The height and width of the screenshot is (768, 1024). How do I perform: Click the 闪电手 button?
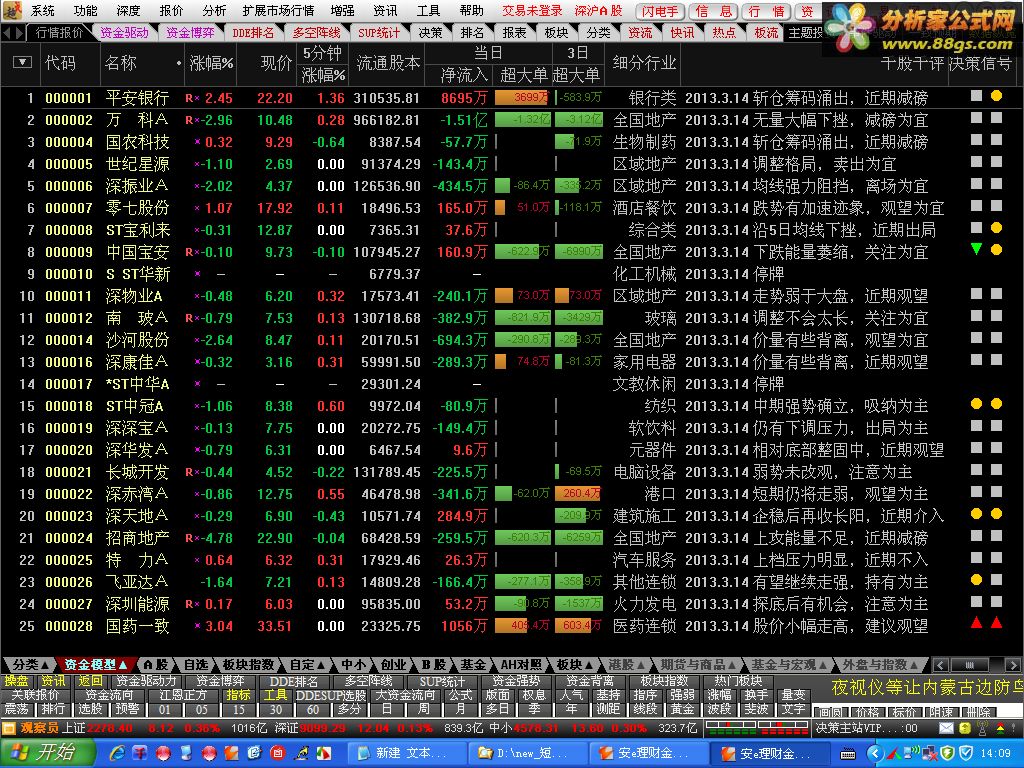tap(660, 11)
